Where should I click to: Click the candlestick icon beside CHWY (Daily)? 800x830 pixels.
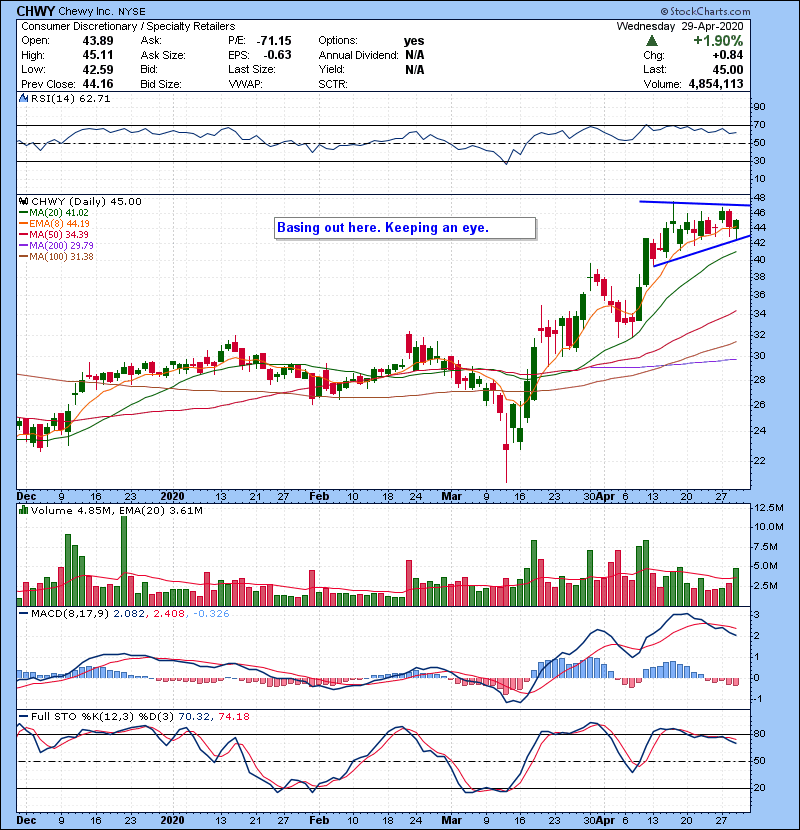pyautogui.click(x=23, y=201)
